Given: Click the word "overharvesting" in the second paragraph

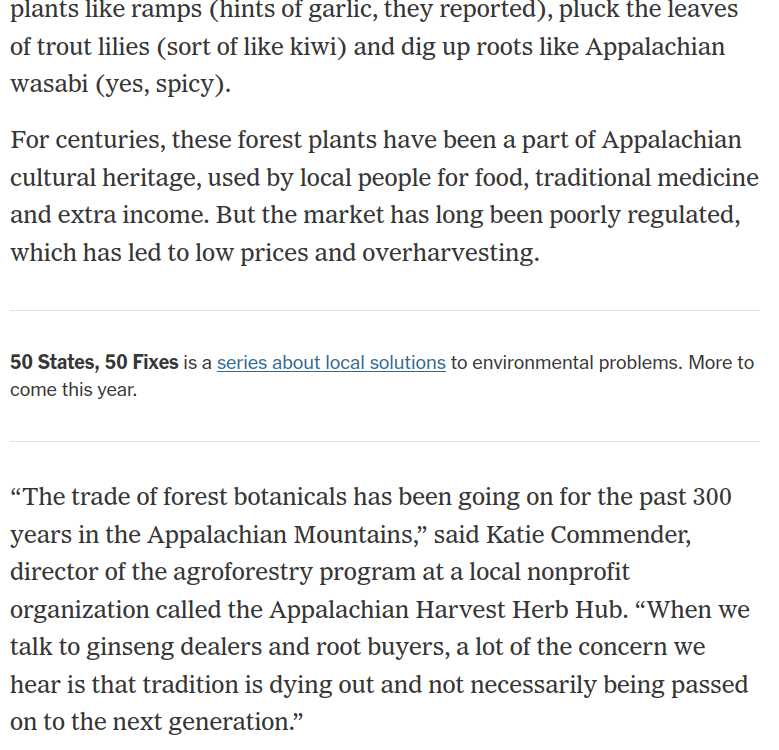Looking at the screenshot, I should pyautogui.click(x=450, y=253).
